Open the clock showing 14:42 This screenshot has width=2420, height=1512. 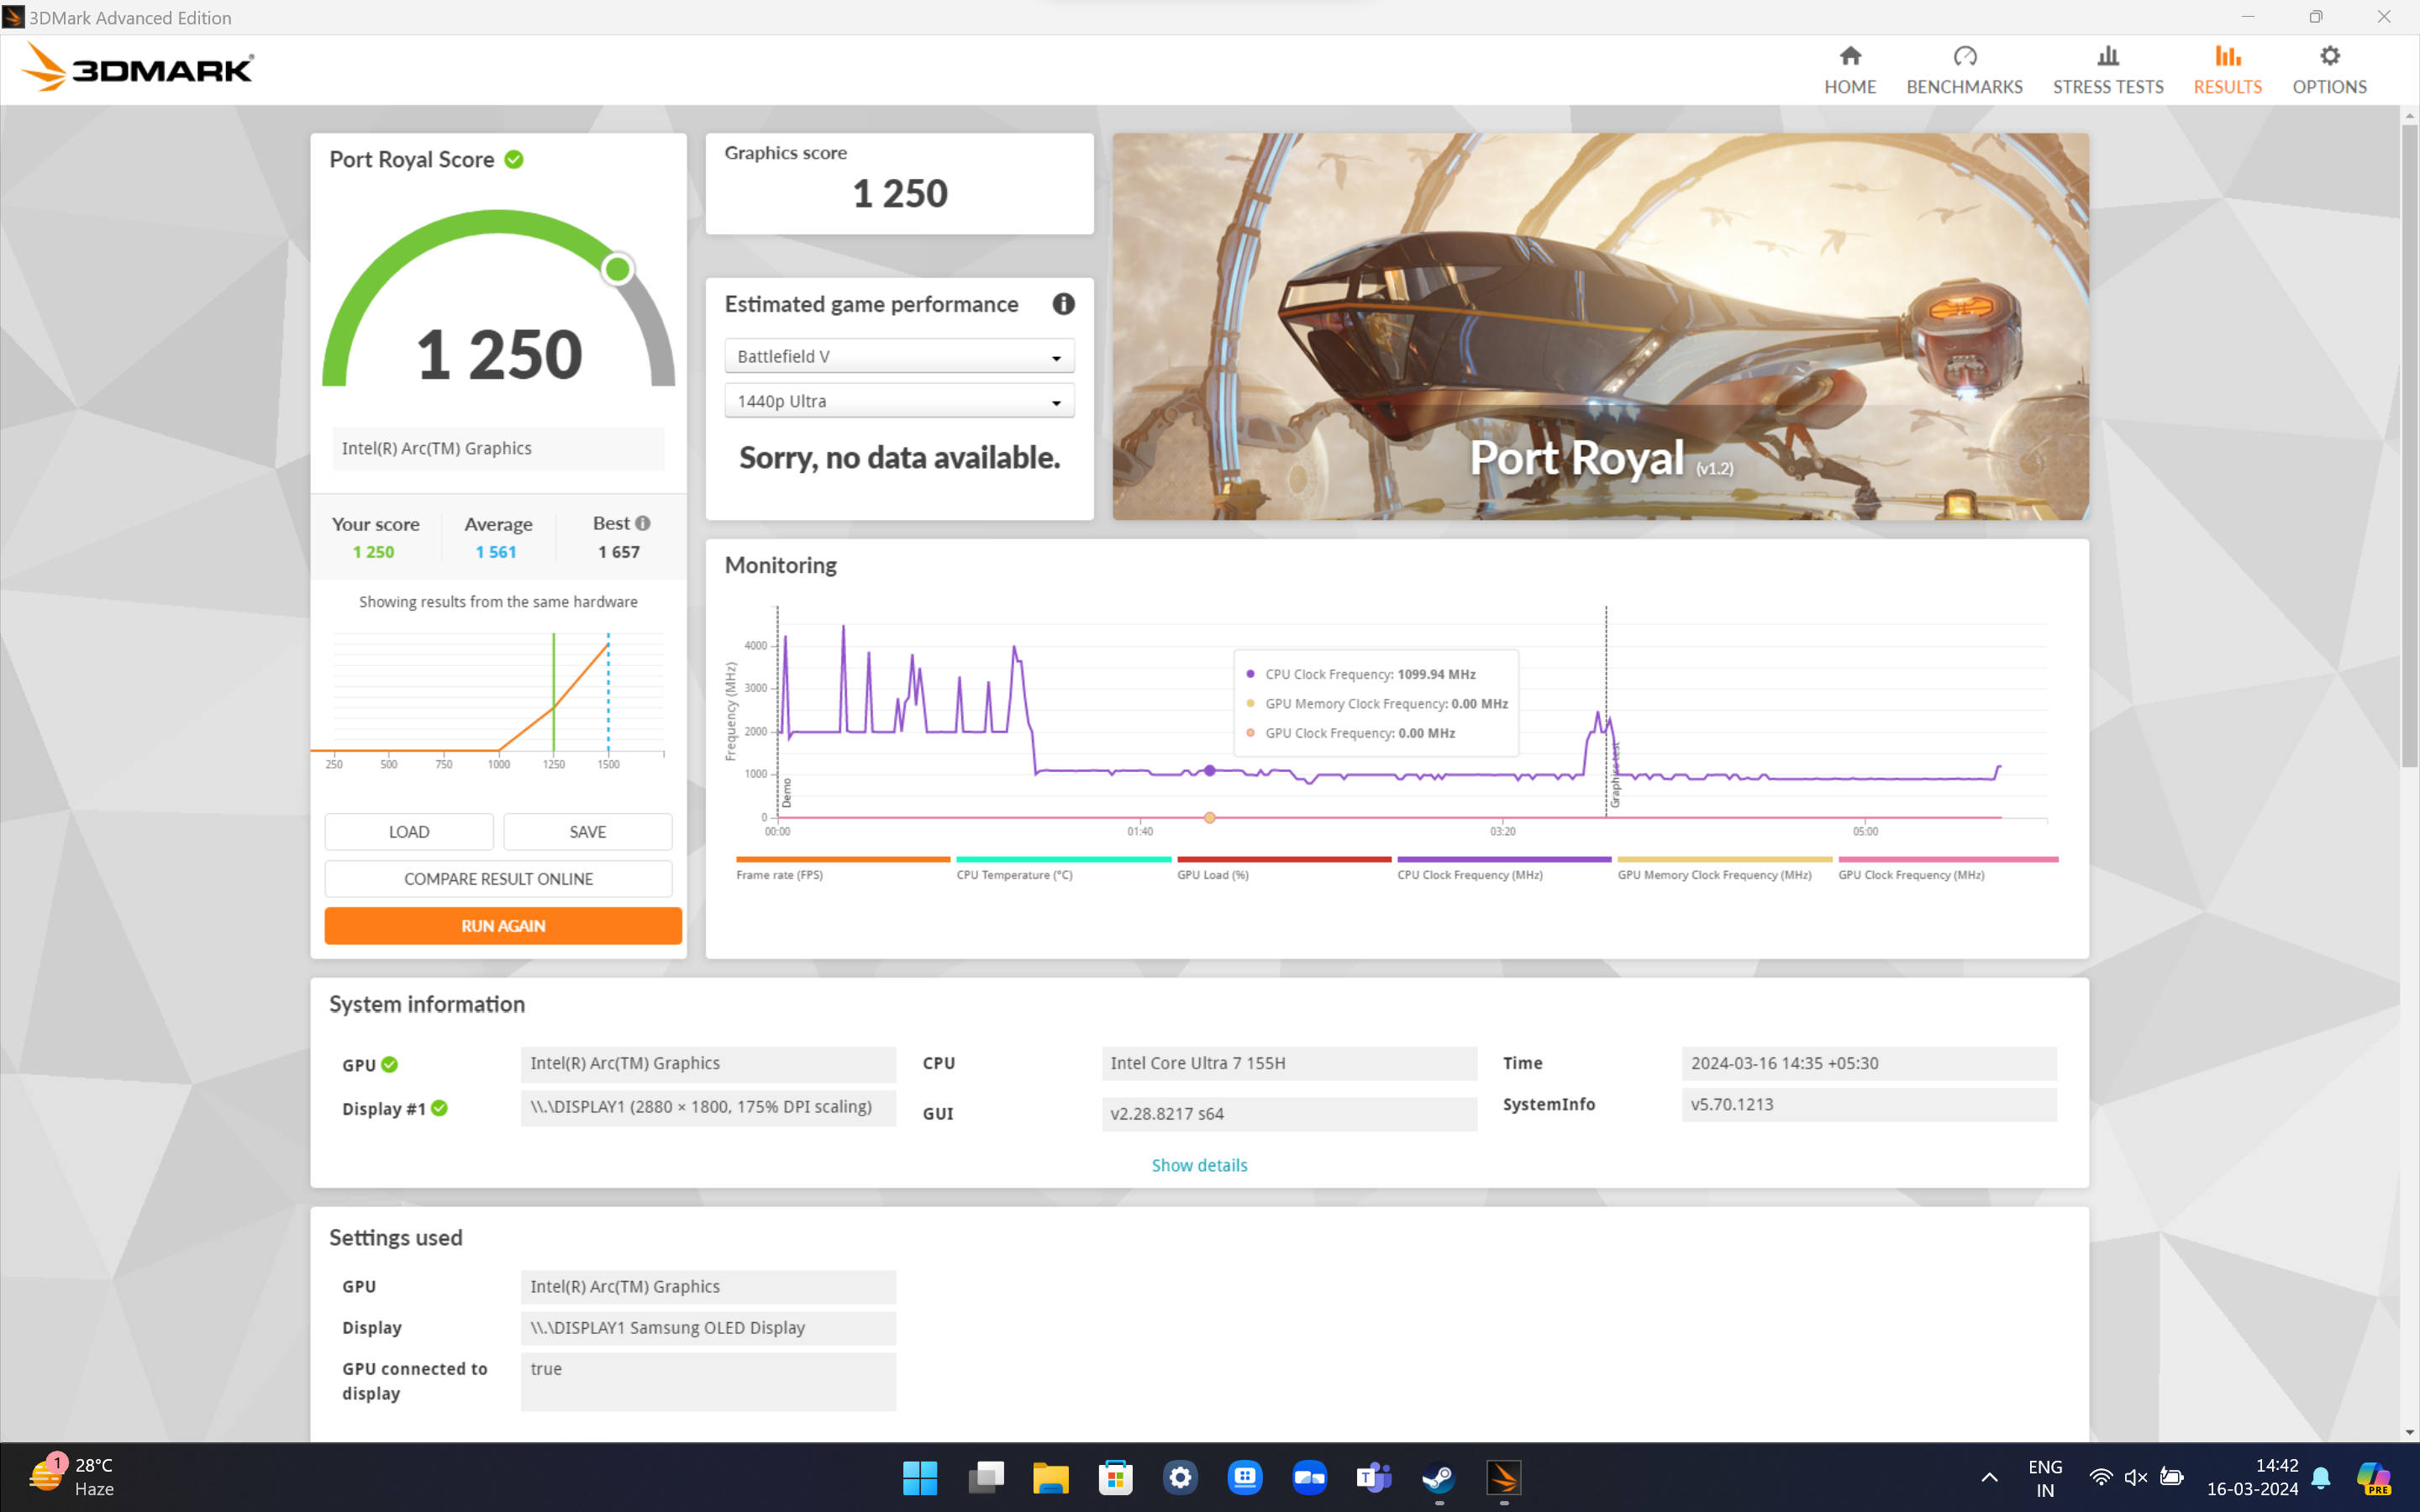click(x=2252, y=1478)
